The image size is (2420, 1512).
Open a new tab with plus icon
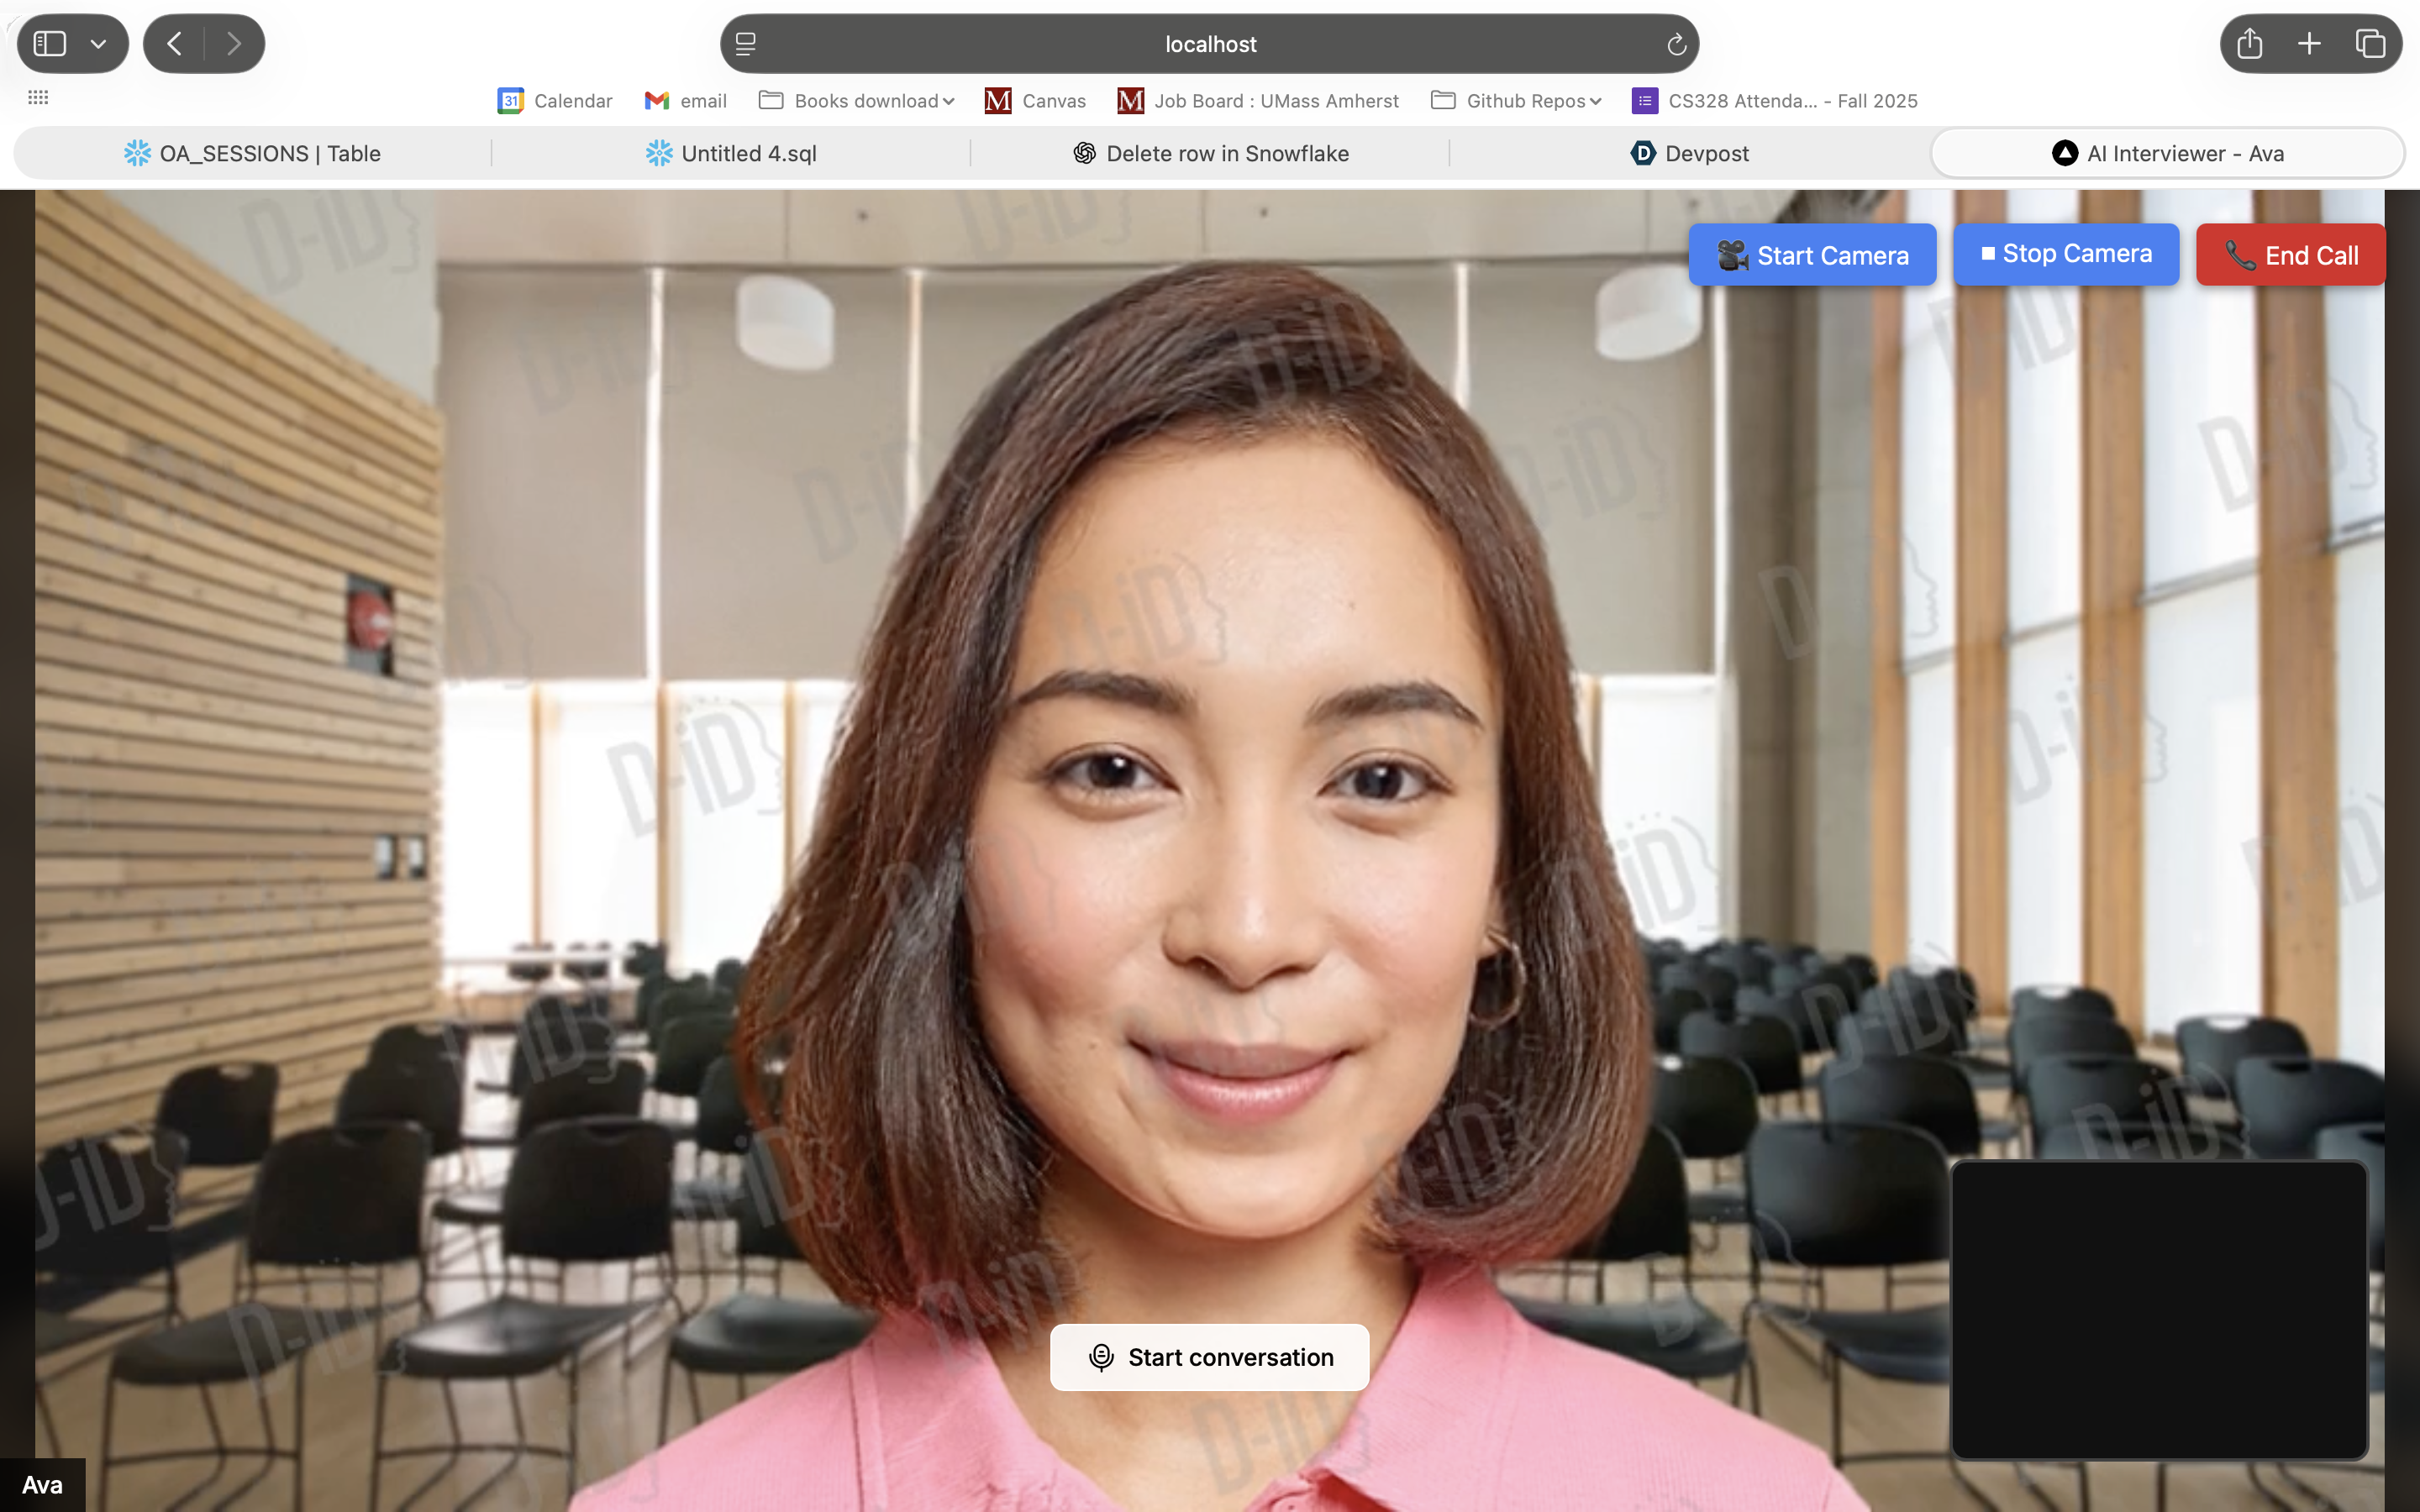coord(2309,44)
